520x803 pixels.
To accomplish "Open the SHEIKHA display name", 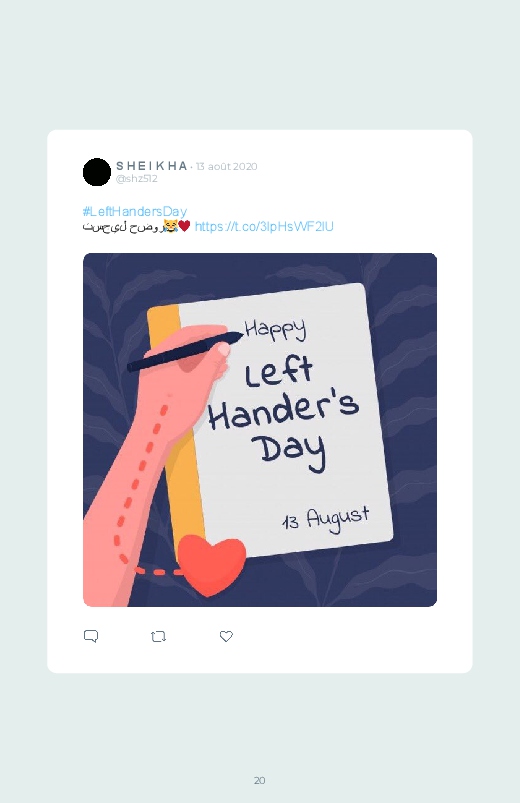I will 152,166.
